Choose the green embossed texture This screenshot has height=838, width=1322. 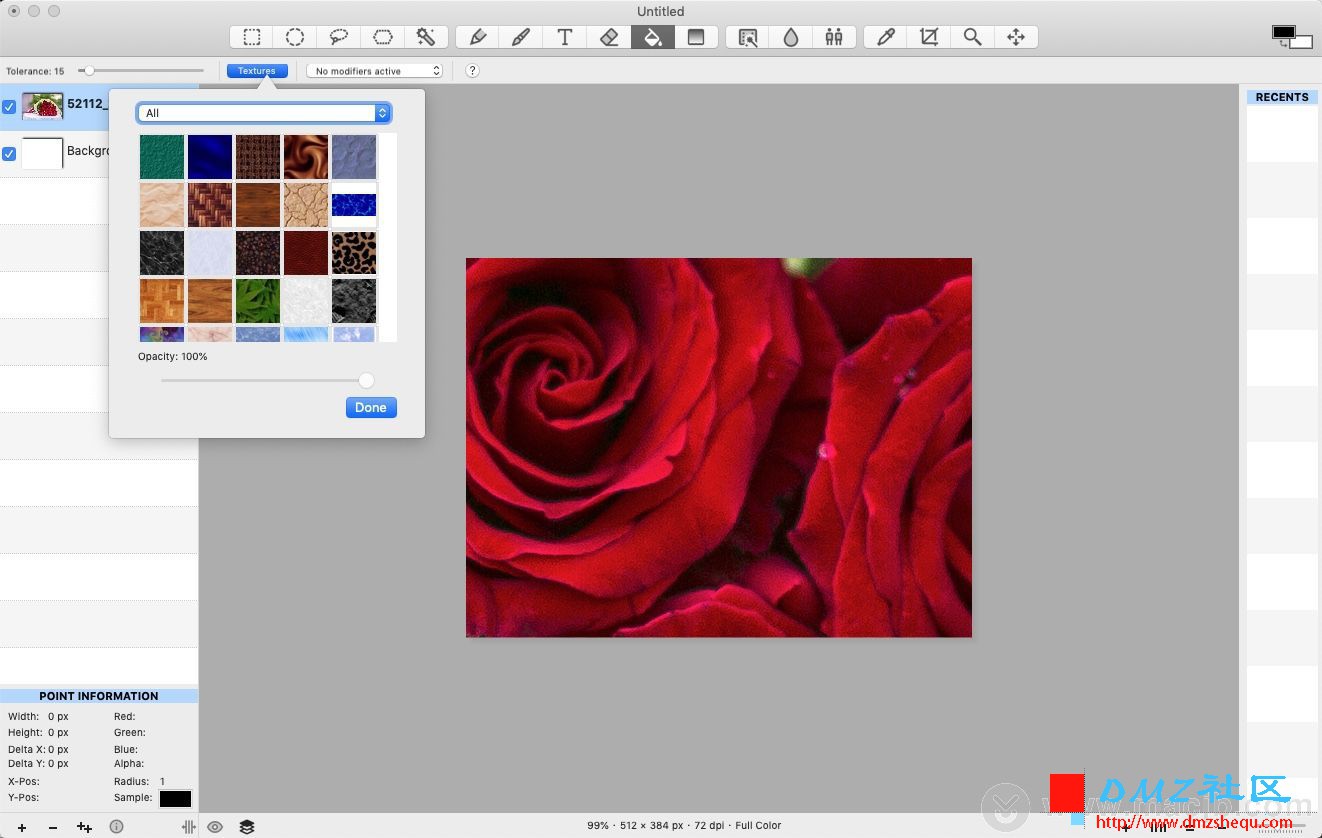click(x=162, y=157)
